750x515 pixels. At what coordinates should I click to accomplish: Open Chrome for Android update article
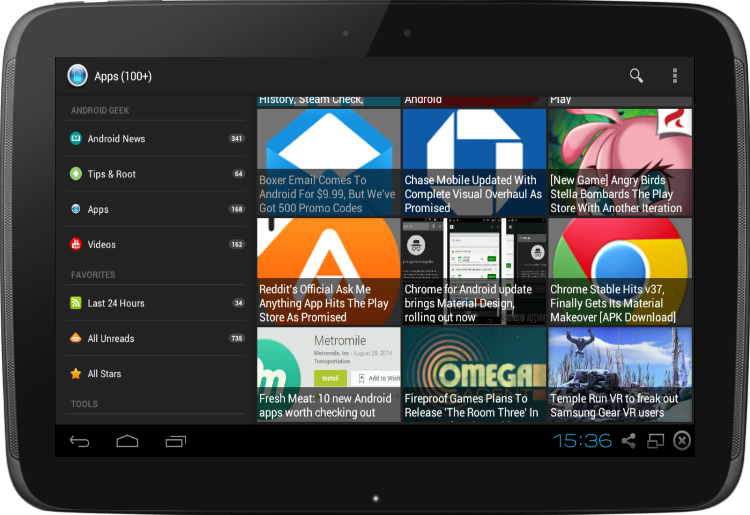coord(474,272)
